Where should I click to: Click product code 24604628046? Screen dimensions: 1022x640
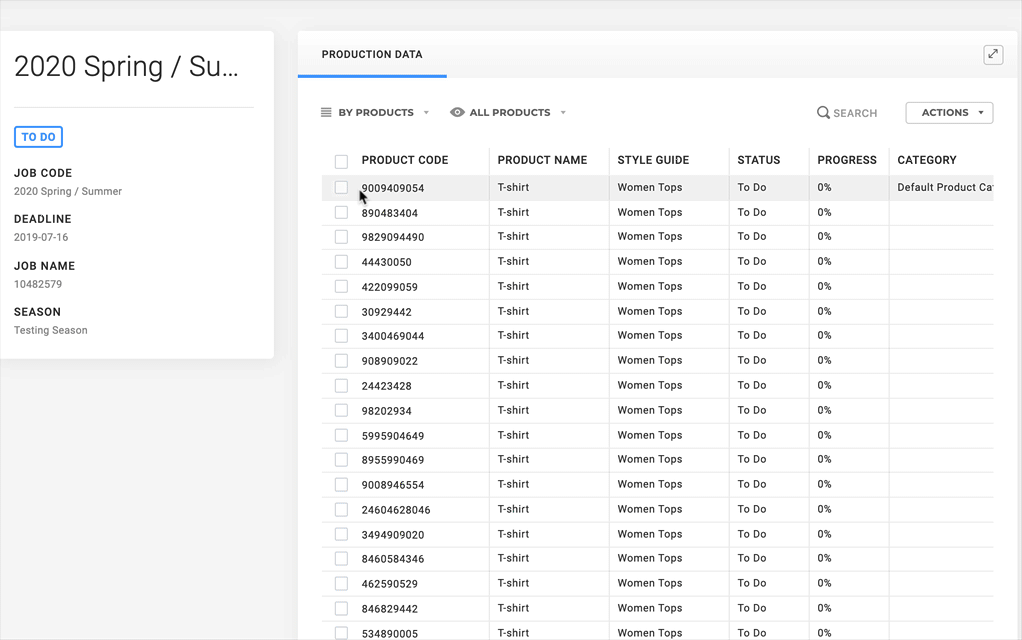coord(396,510)
